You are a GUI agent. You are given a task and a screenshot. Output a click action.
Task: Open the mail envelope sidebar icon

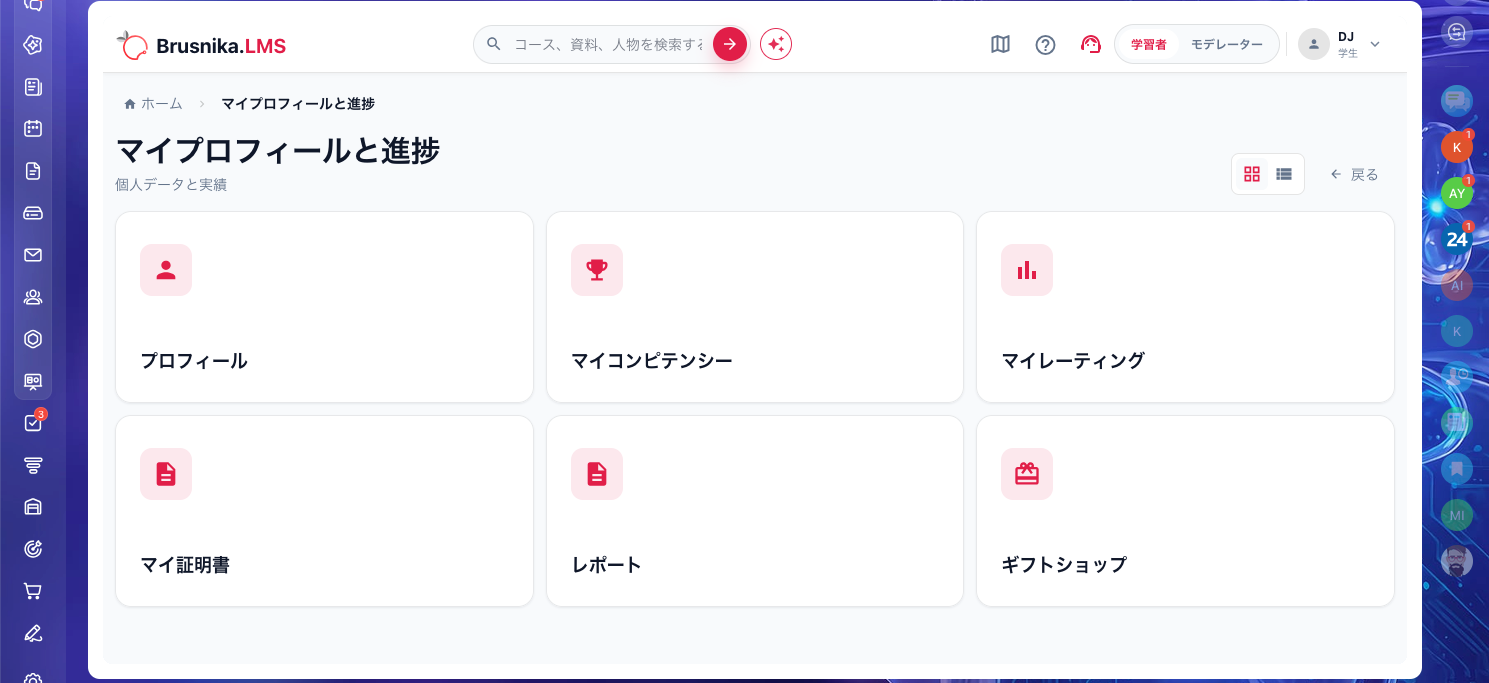click(33, 255)
